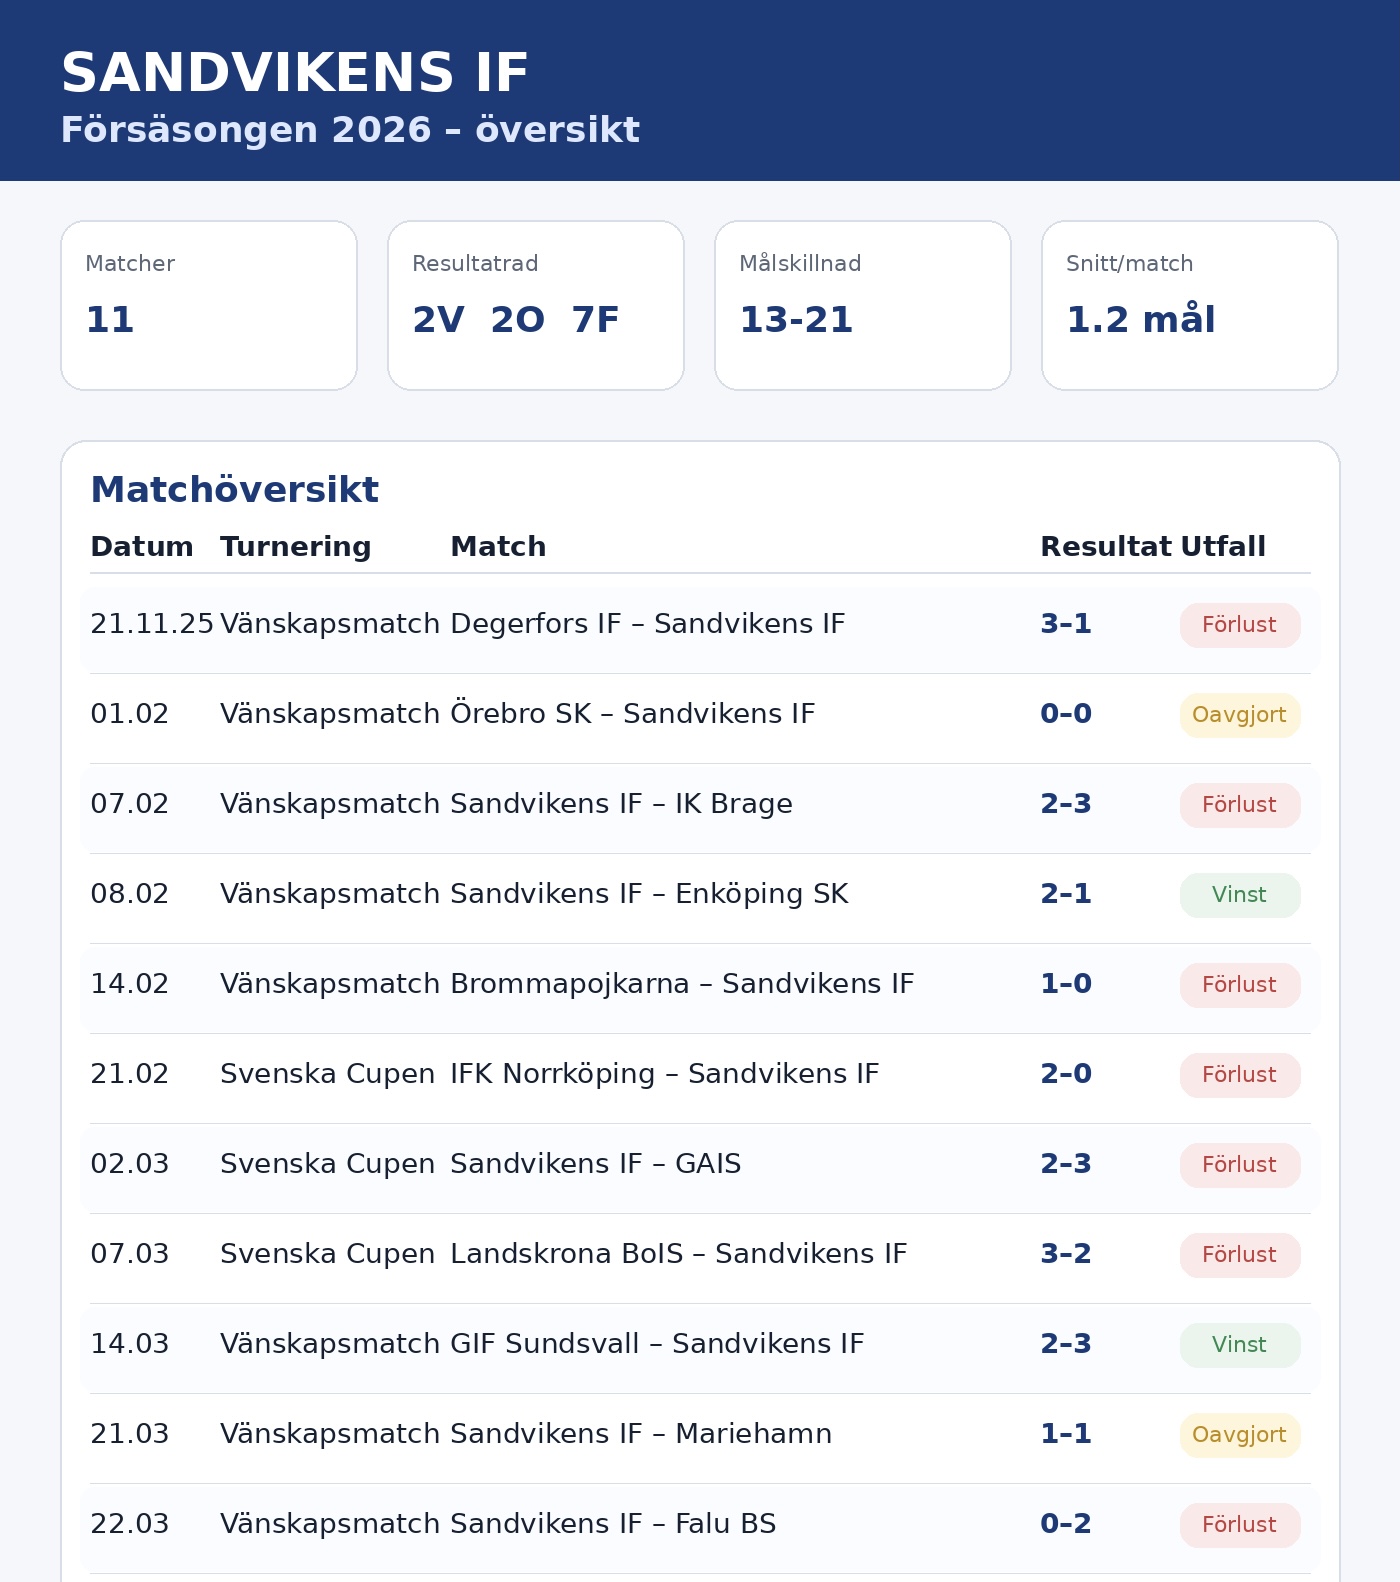Viewport: 1400px width, 1582px height.
Task: Open the Sandvikens IF – IK Brage match
Action: click(x=621, y=804)
